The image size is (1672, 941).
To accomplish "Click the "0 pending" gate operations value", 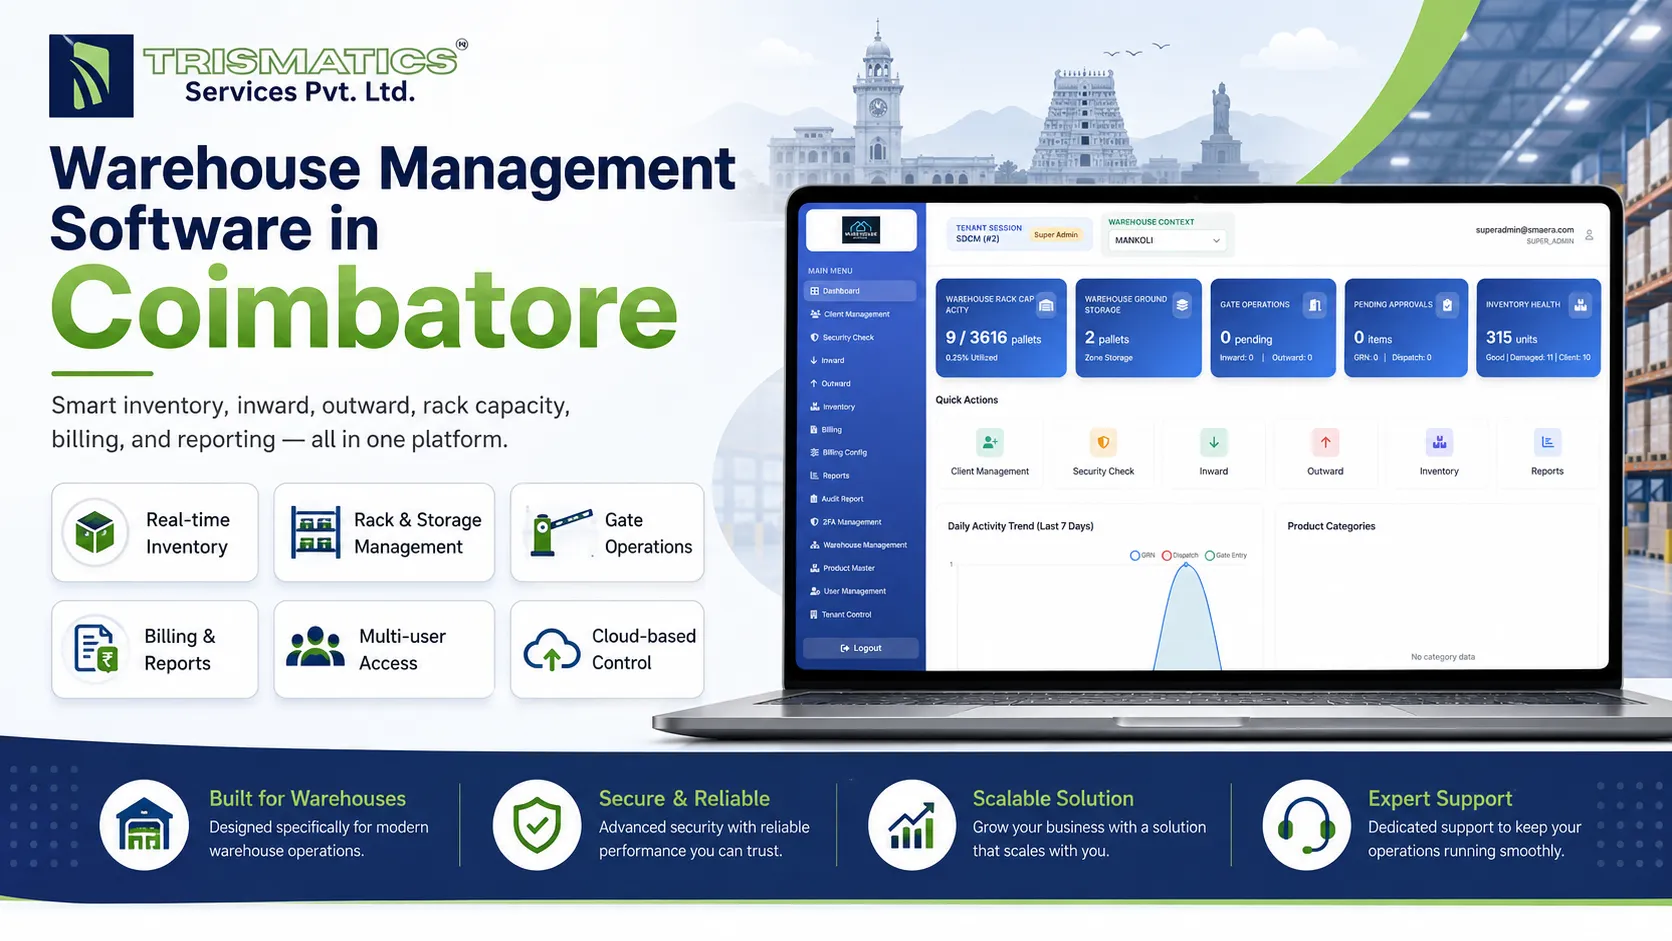I will coord(1246,338).
